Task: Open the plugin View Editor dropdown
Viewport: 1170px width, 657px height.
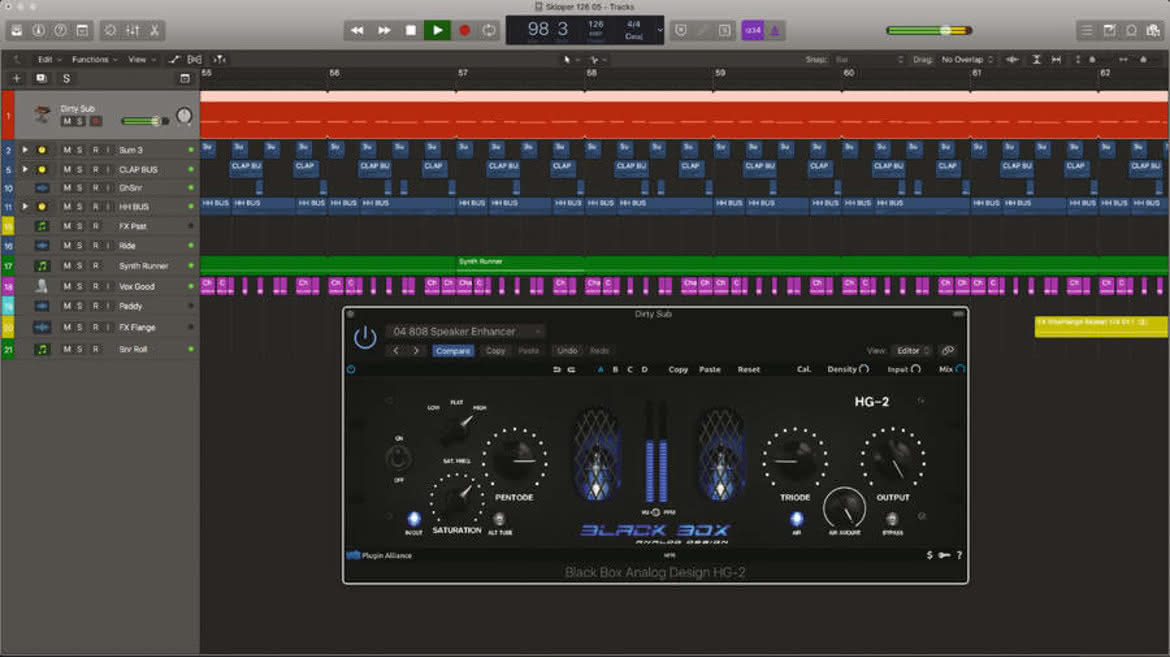Action: coord(913,351)
